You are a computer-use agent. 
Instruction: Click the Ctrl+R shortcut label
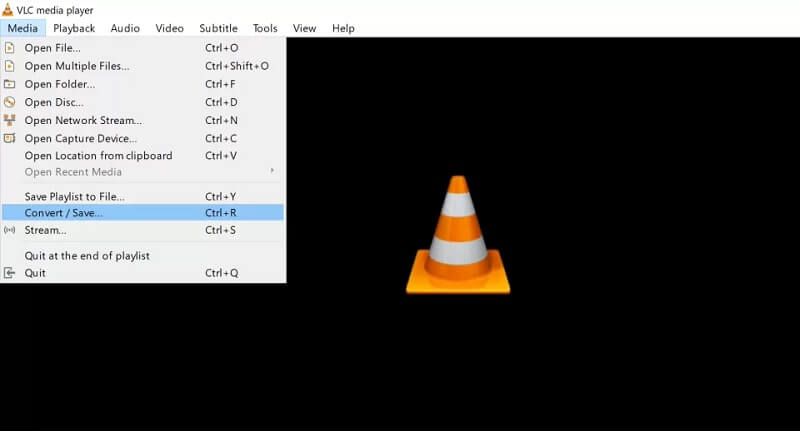tap(220, 213)
